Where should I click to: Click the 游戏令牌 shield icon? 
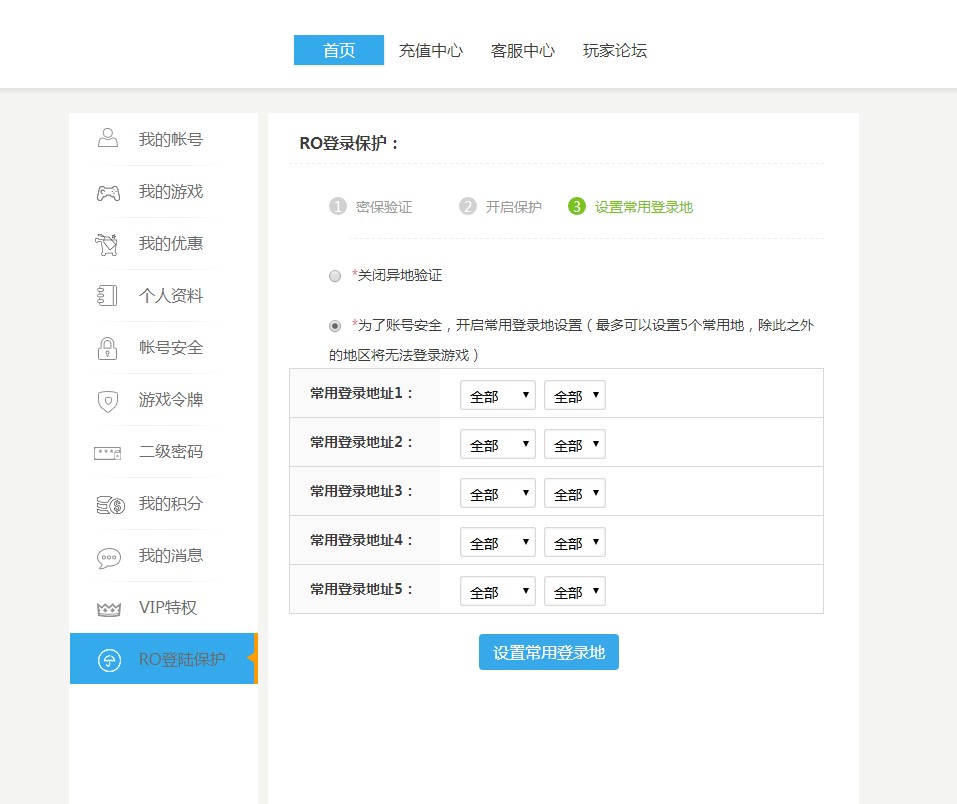(108, 400)
